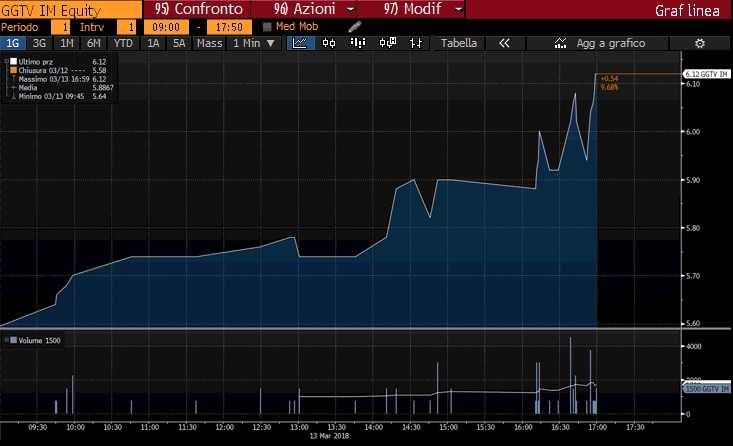733x446 pixels.
Task: Select the fourth chart style icon
Action: point(388,43)
